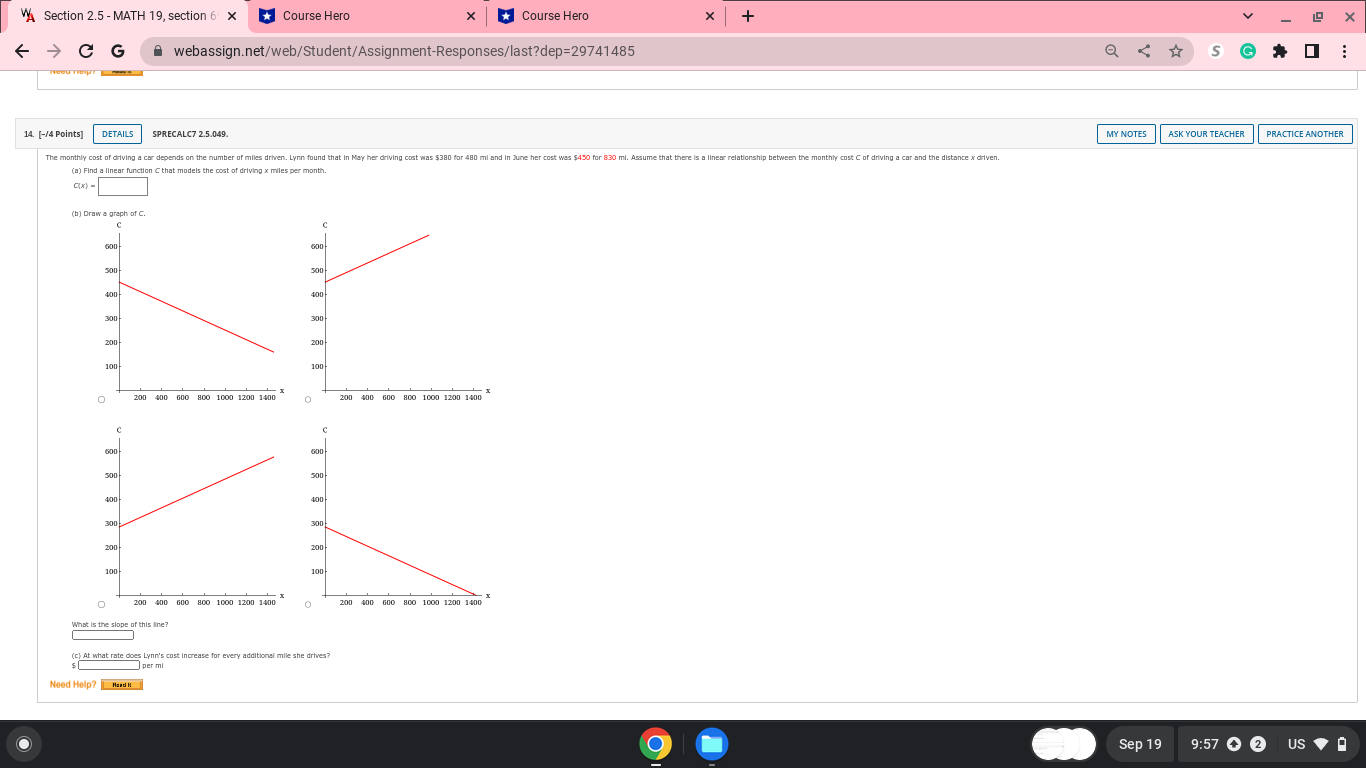Click the Read It help button
Image resolution: width=1366 pixels, height=768 pixels.
click(121, 684)
